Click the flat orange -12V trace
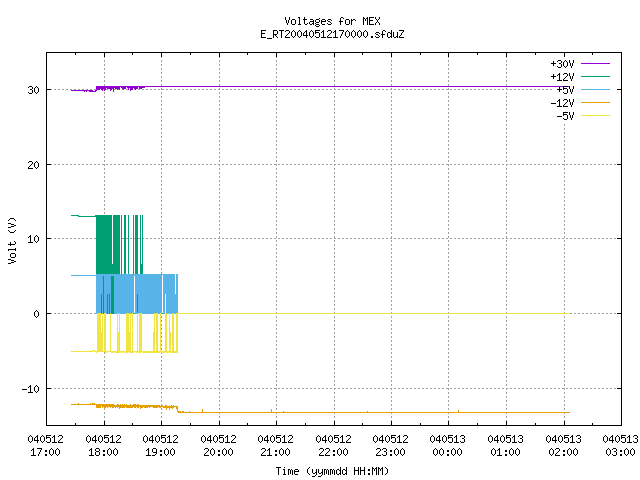 373,412
